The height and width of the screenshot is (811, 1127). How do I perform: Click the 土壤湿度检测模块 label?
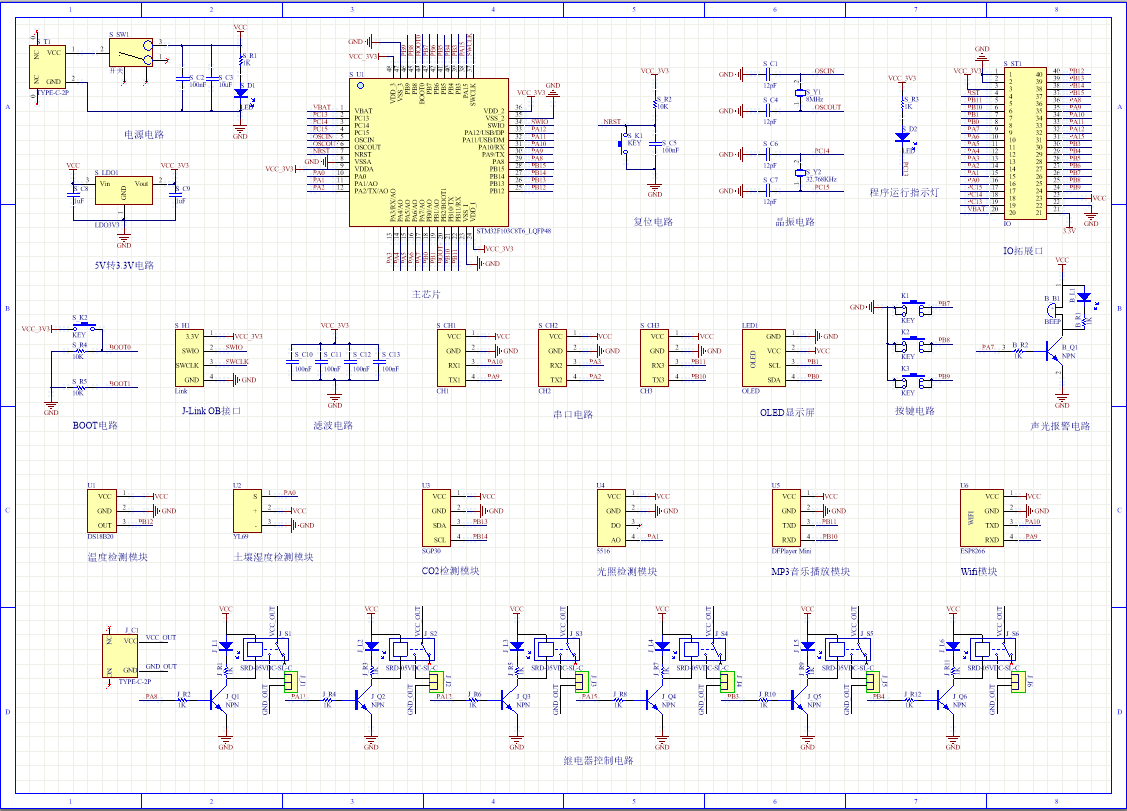(x=273, y=557)
